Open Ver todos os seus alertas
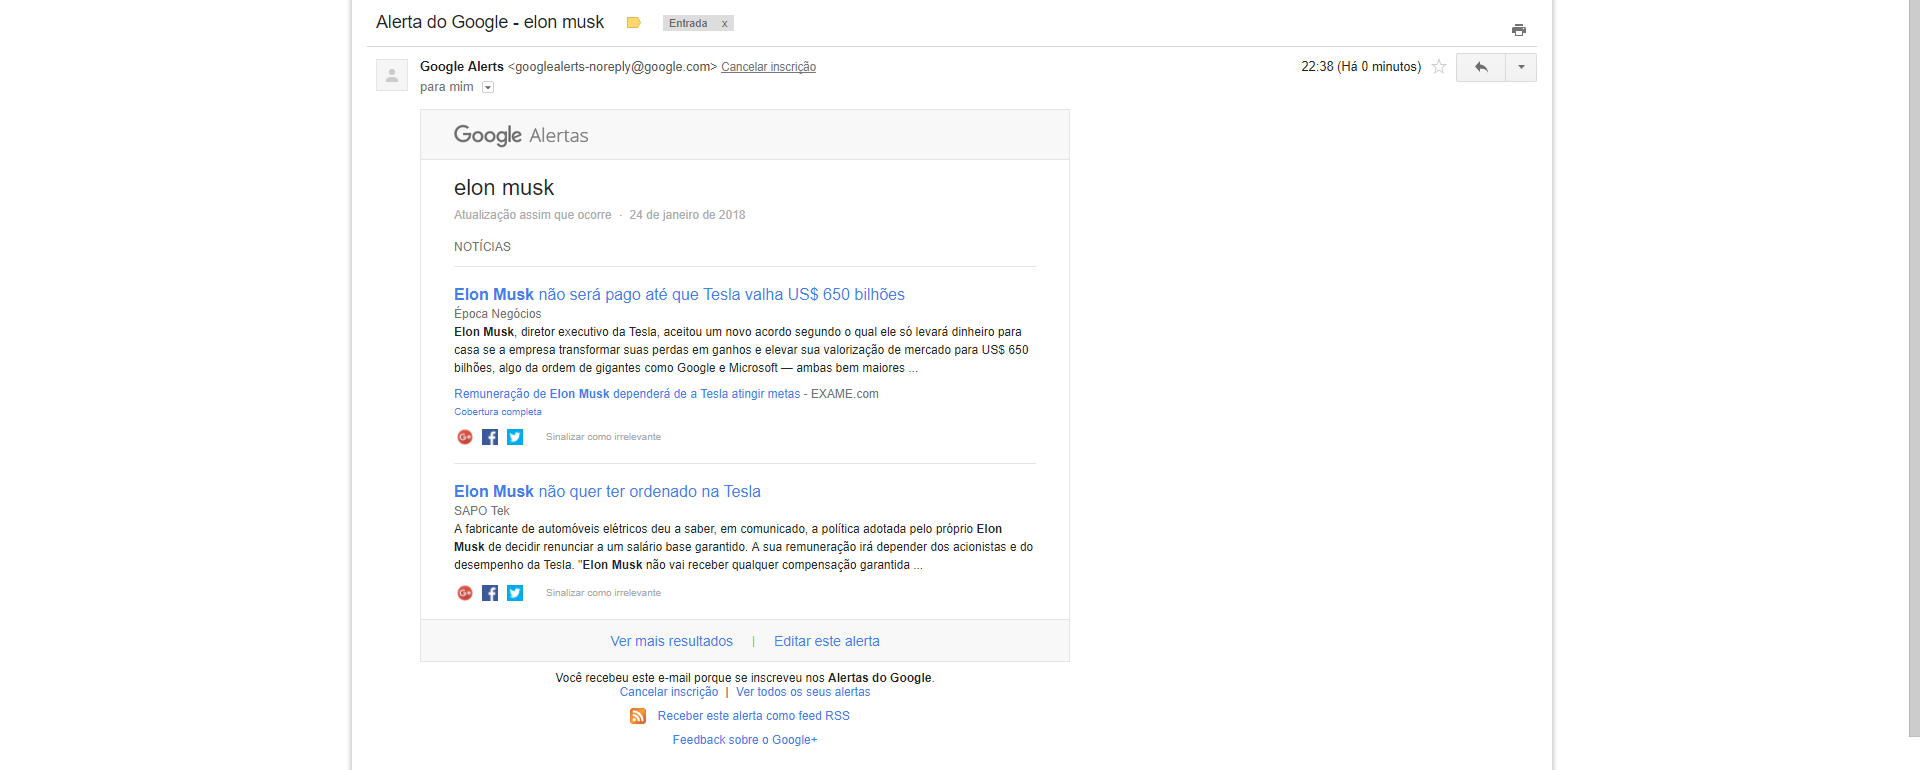Viewport: 1920px width, 770px height. pos(803,692)
